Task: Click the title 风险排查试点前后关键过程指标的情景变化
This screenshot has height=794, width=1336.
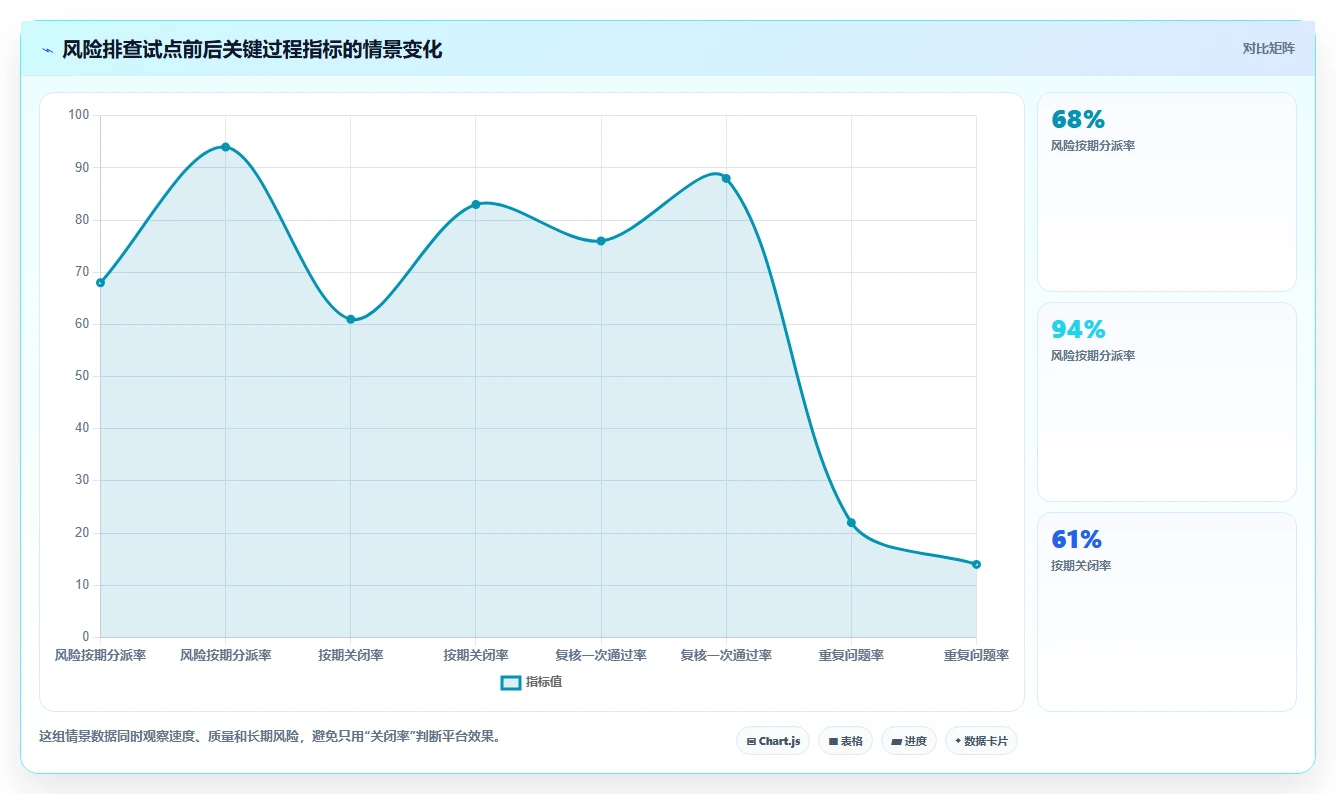Action: 252,50
